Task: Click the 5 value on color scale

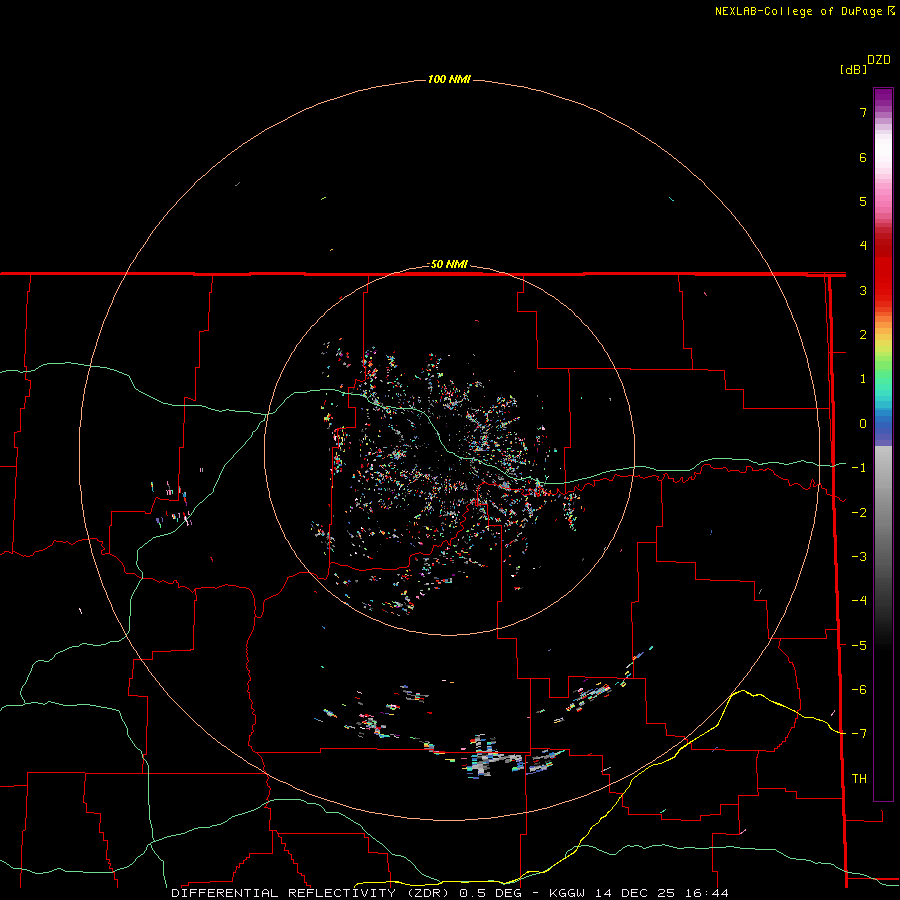Action: pyautogui.click(x=863, y=201)
